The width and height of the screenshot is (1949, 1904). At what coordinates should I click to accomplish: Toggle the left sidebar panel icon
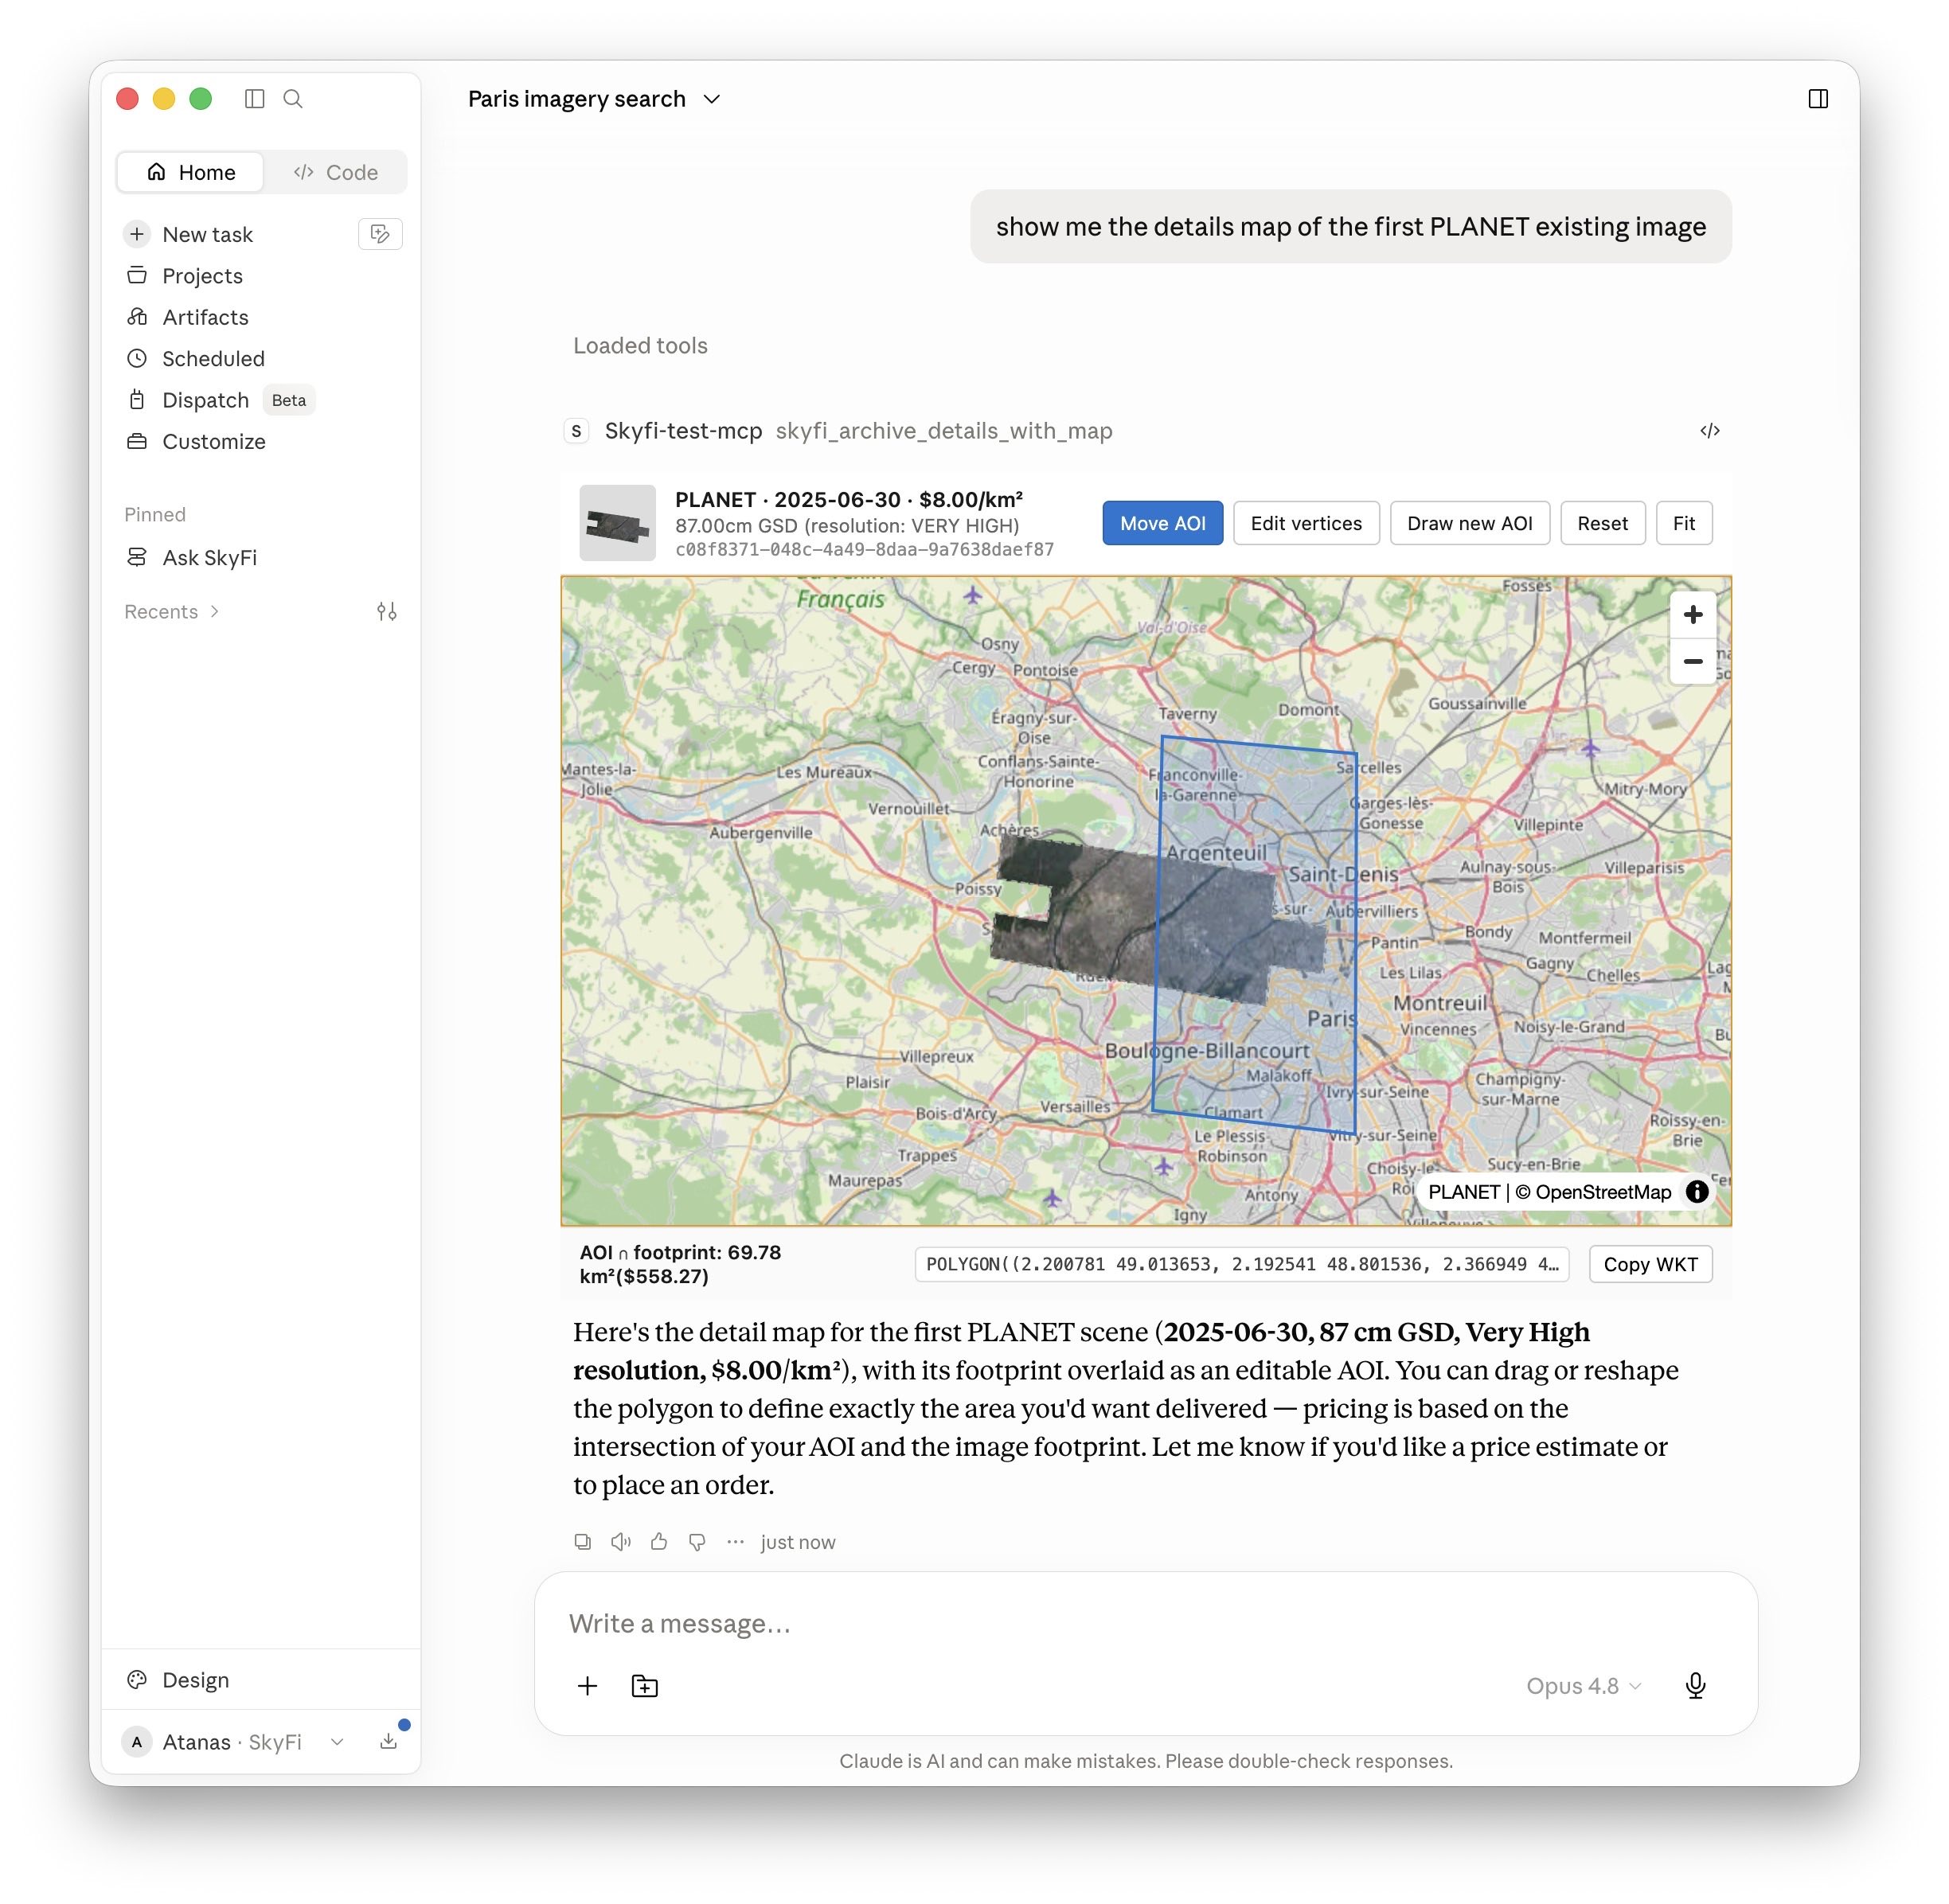254,98
